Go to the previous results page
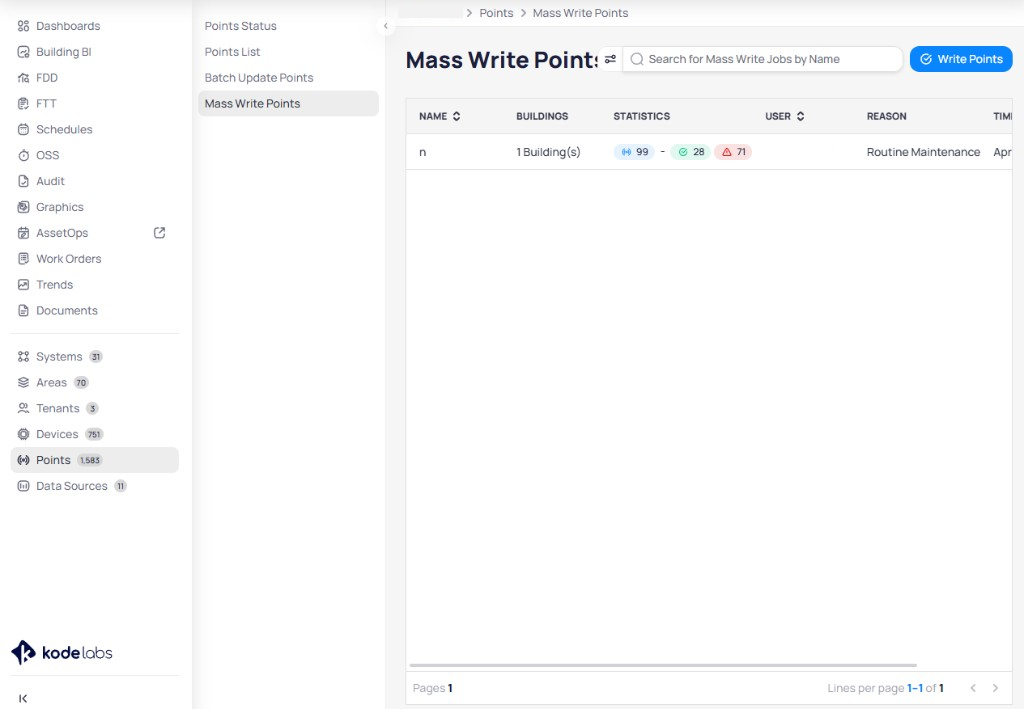1024x709 pixels. [973, 688]
